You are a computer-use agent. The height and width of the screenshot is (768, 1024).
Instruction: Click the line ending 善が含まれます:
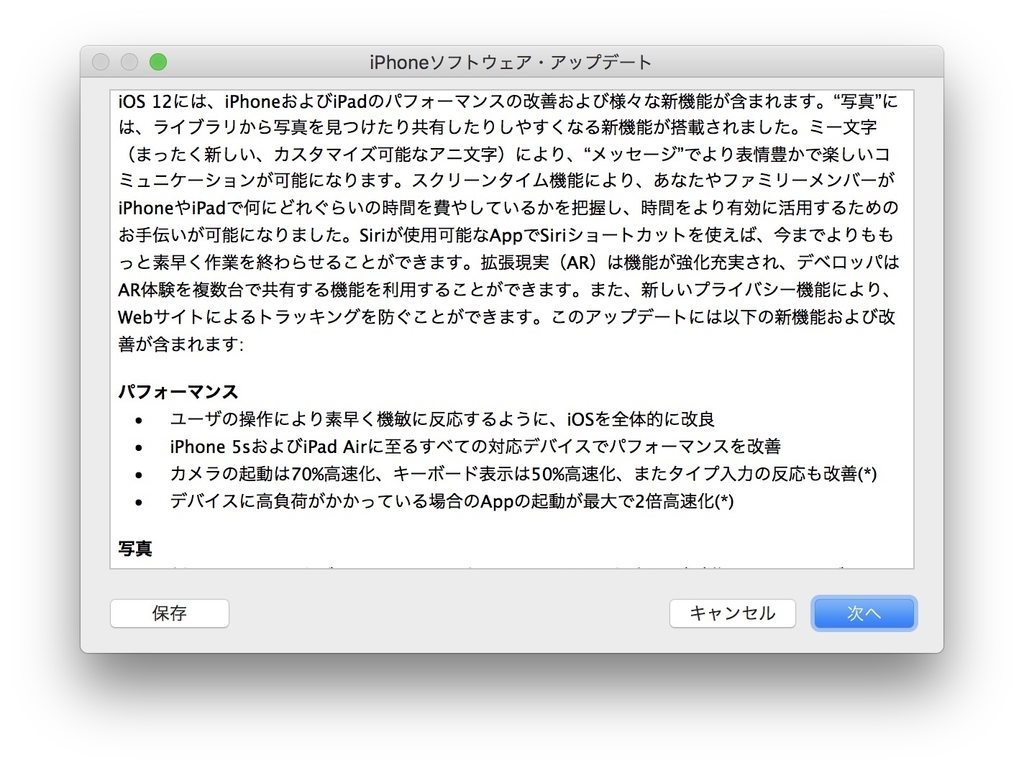tap(181, 344)
